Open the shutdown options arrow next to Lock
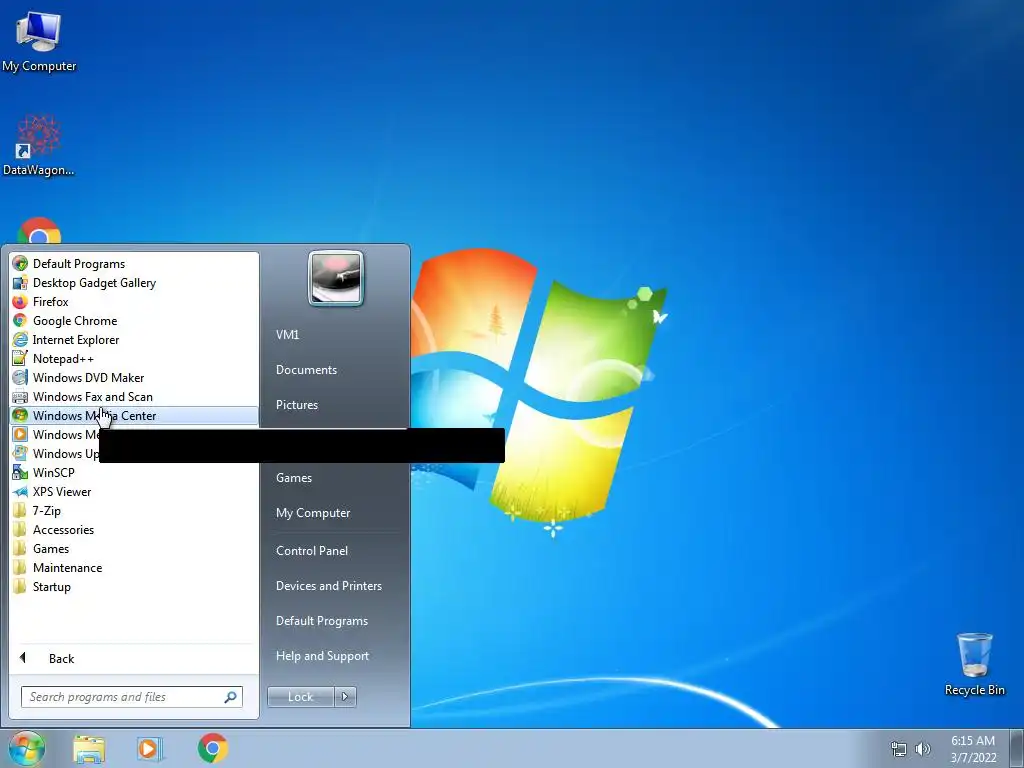Viewport: 1024px width, 768px height. (x=345, y=697)
